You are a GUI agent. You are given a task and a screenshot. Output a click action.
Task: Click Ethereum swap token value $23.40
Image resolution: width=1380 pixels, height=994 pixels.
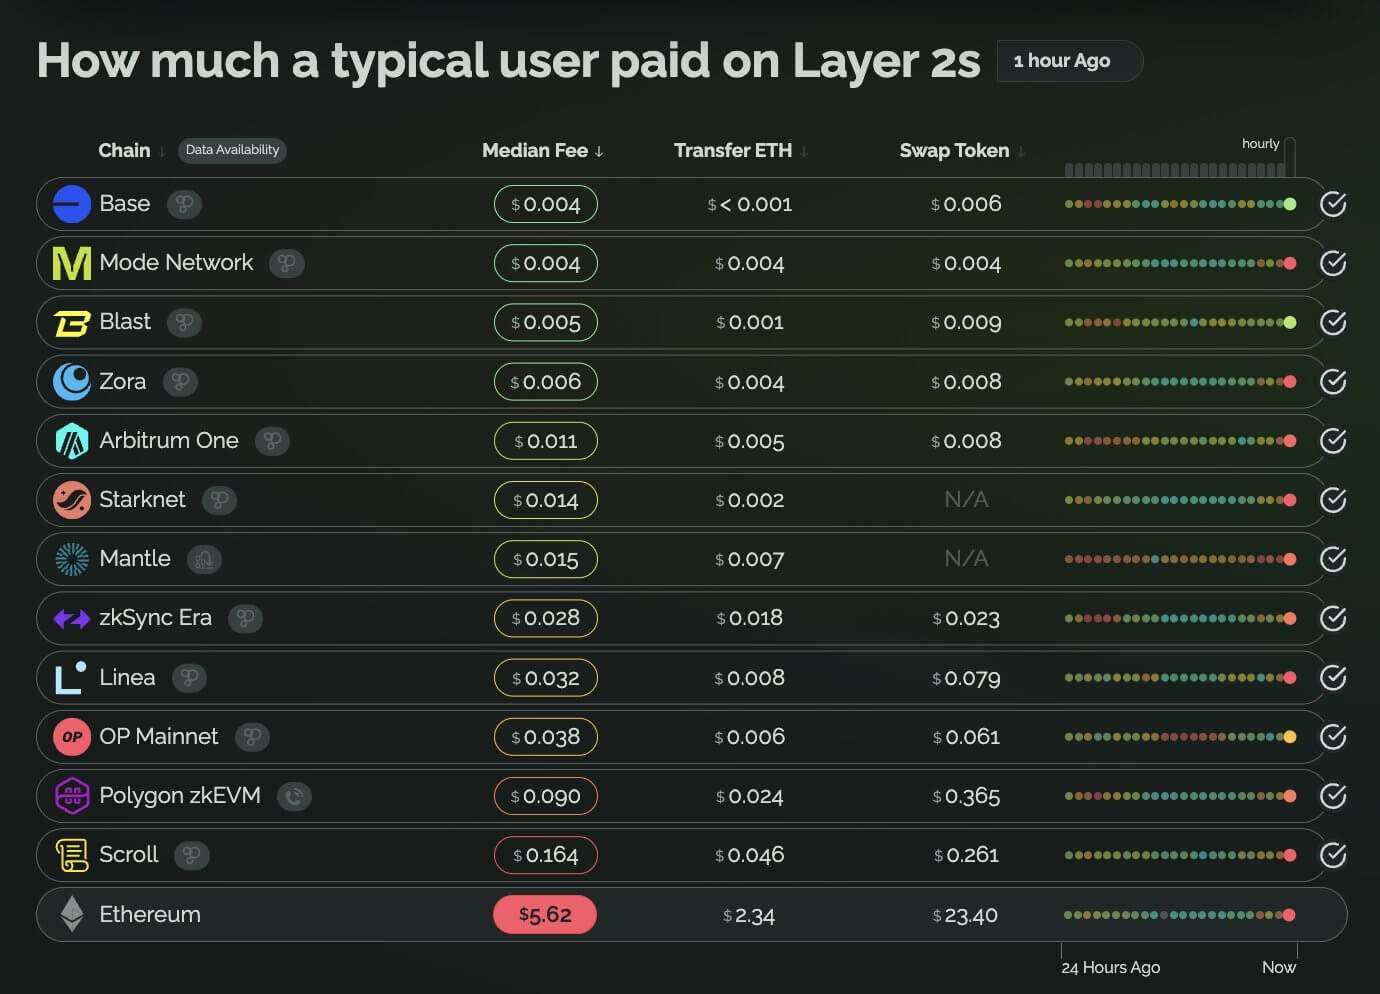tap(965, 915)
